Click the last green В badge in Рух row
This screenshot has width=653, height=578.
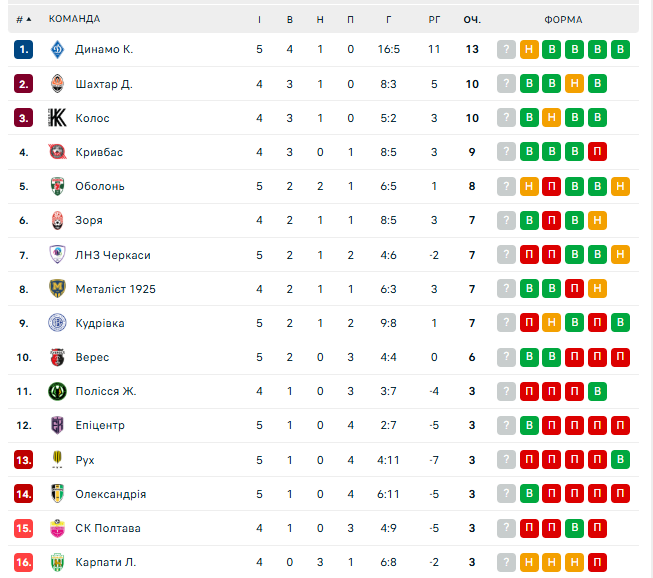pos(621,460)
